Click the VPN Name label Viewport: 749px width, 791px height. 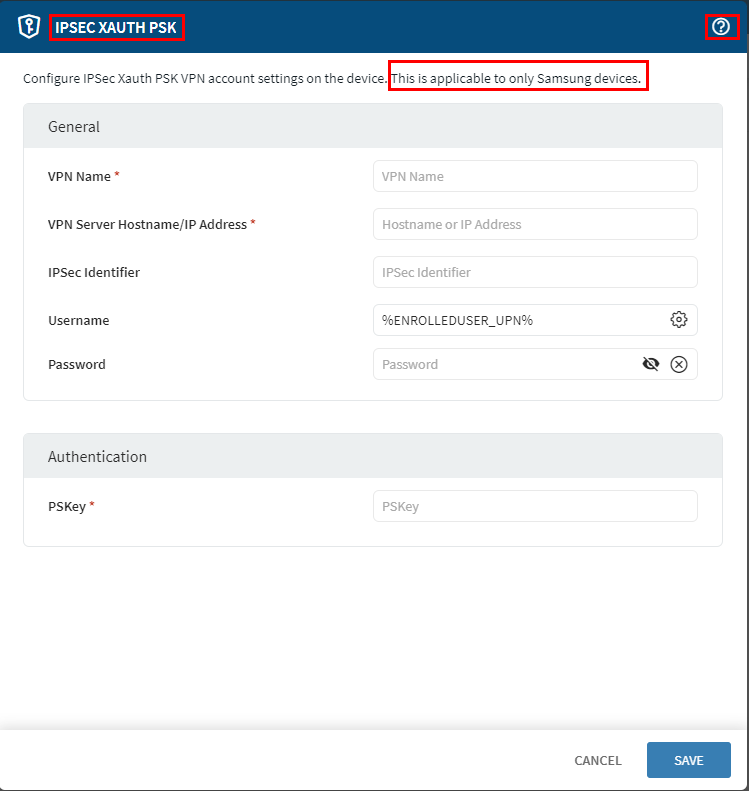[79, 176]
